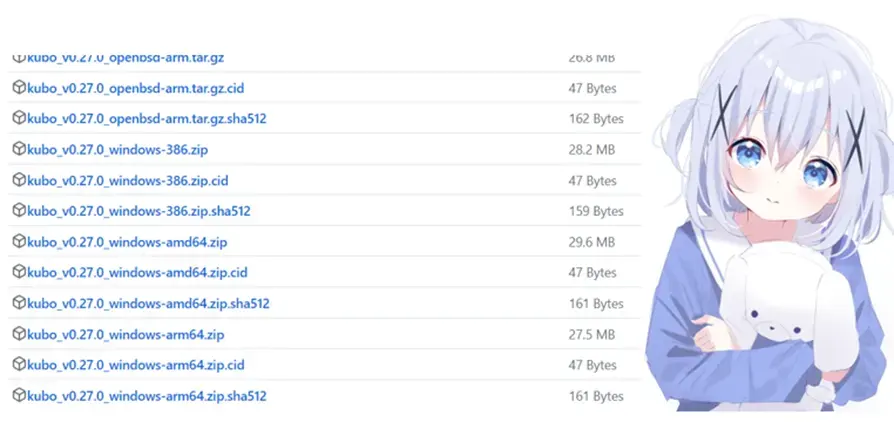Click the package icon beside kubo_v0.27.0_windows-amd64.zip
The width and height of the screenshot is (894, 422).
coord(19,242)
